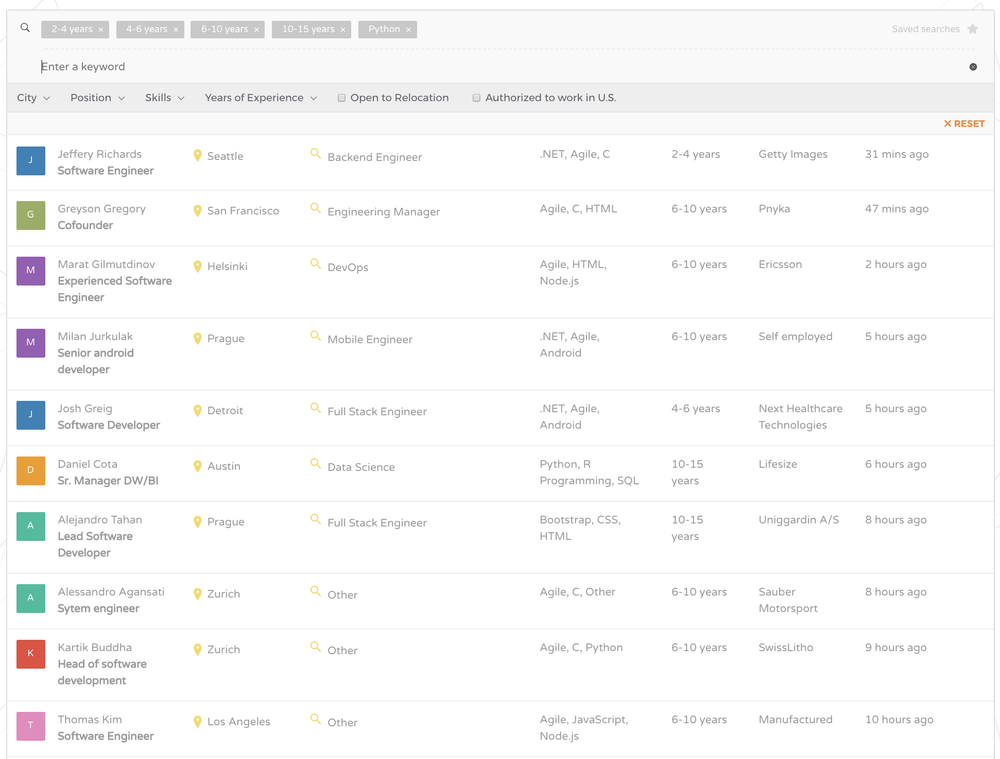This screenshot has height=759, width=1000.
Task: Click the RESET button
Action: pos(963,123)
